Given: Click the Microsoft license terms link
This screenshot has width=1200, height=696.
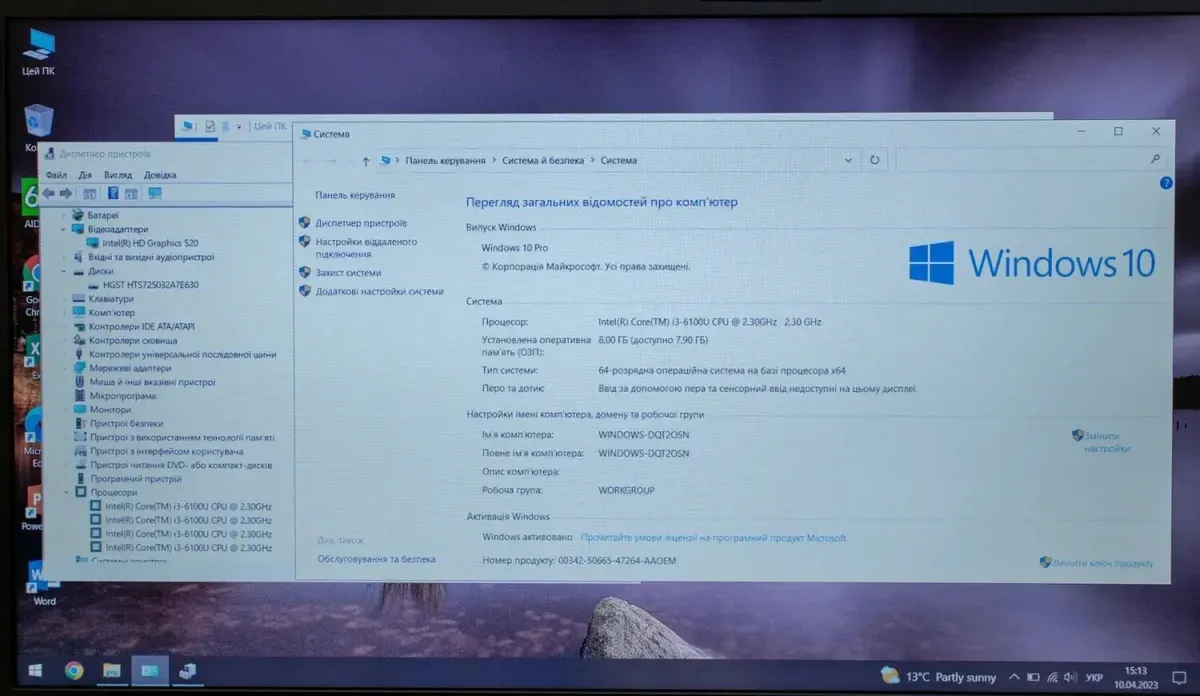Looking at the screenshot, I should coord(713,538).
